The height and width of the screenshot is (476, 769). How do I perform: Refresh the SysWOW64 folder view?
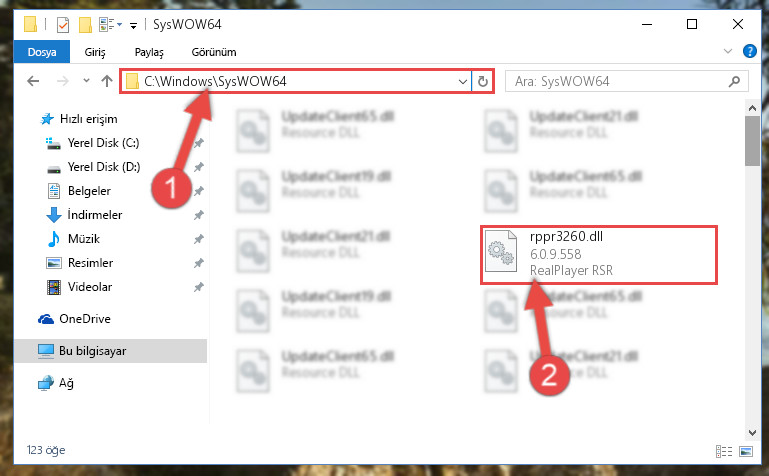point(483,81)
